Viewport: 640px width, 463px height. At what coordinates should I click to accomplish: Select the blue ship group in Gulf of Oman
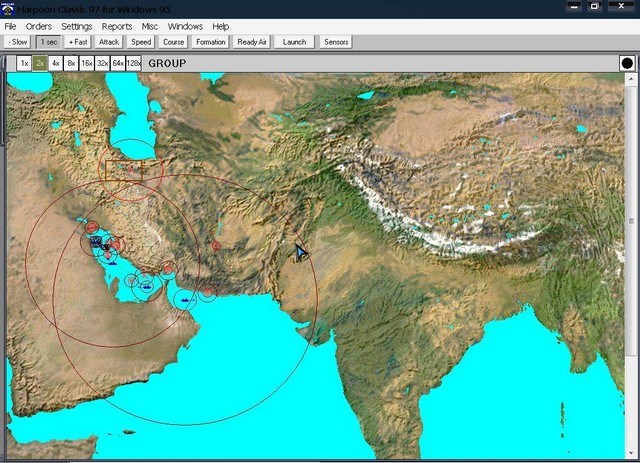tap(185, 297)
